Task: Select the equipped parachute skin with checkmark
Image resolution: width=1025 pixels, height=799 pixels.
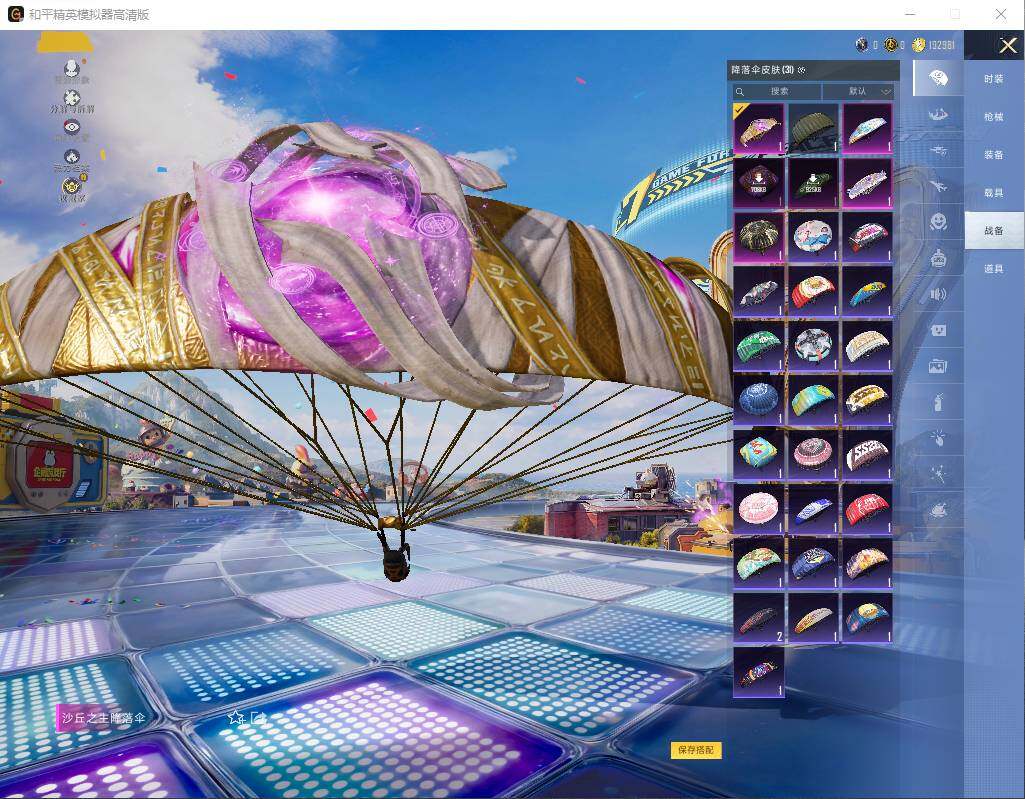Action: (x=759, y=128)
